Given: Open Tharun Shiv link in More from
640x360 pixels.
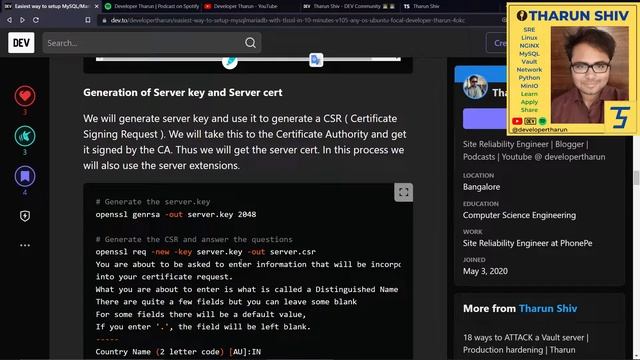Looking at the screenshot, I should tap(548, 309).
